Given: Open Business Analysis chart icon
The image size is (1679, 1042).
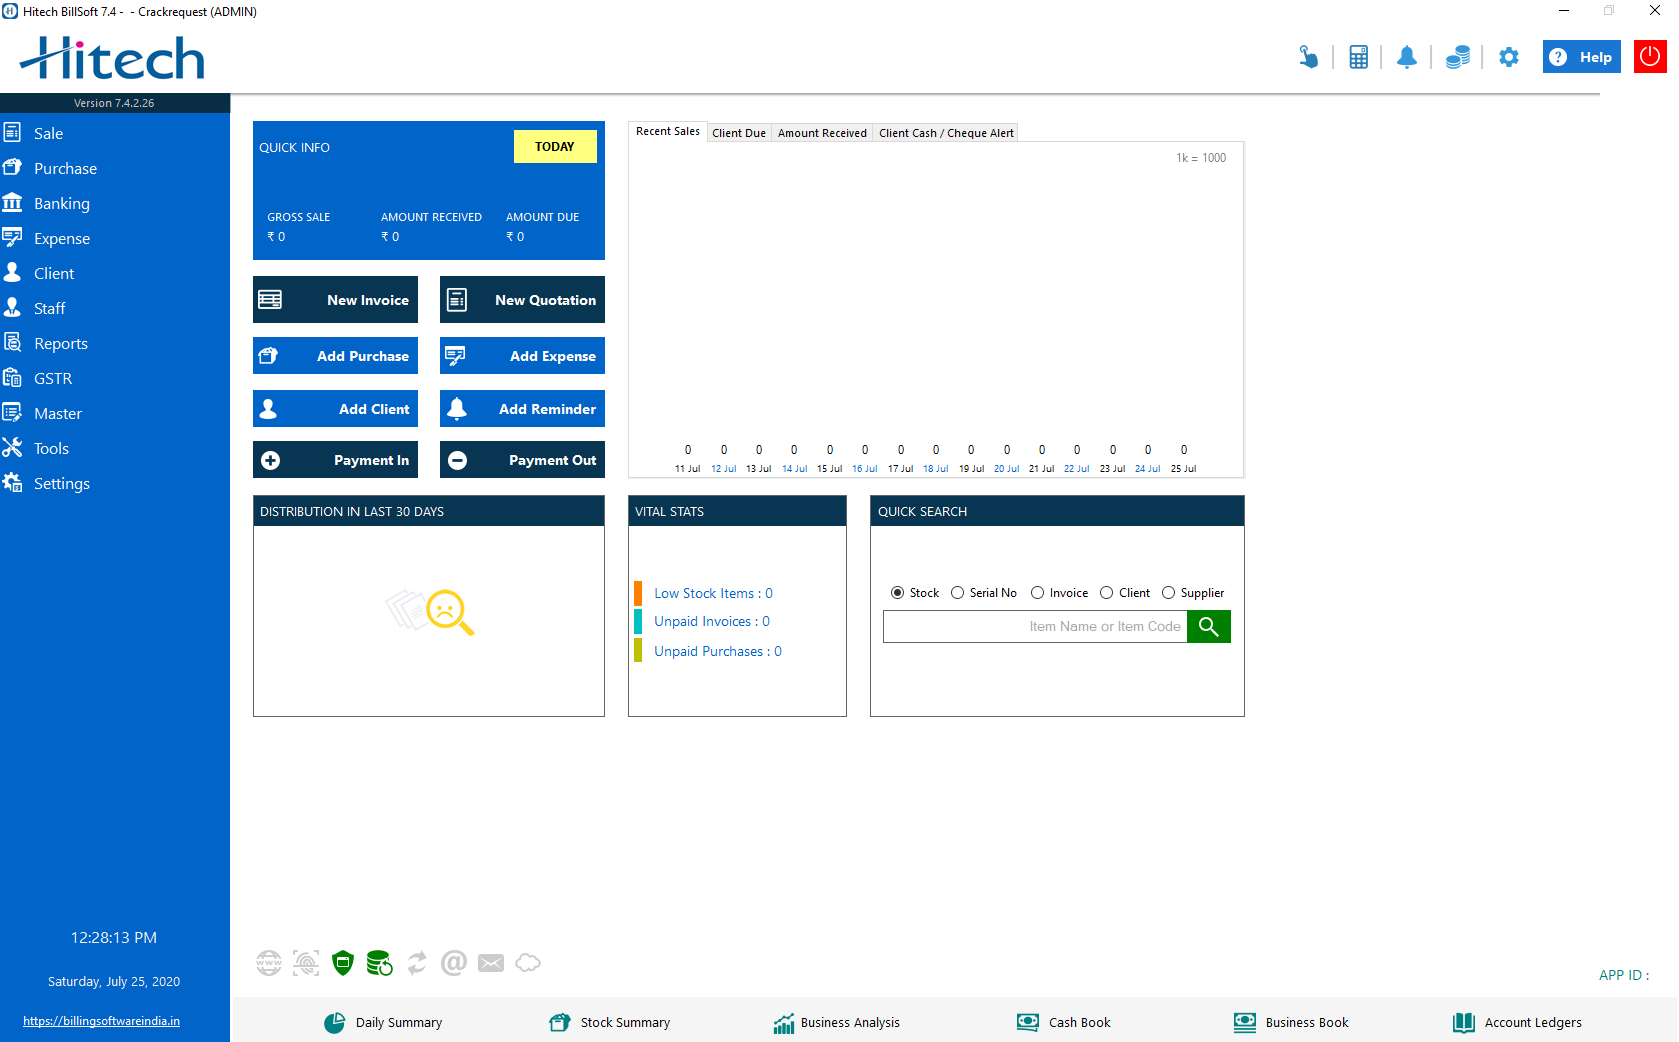Looking at the screenshot, I should pos(783,1023).
